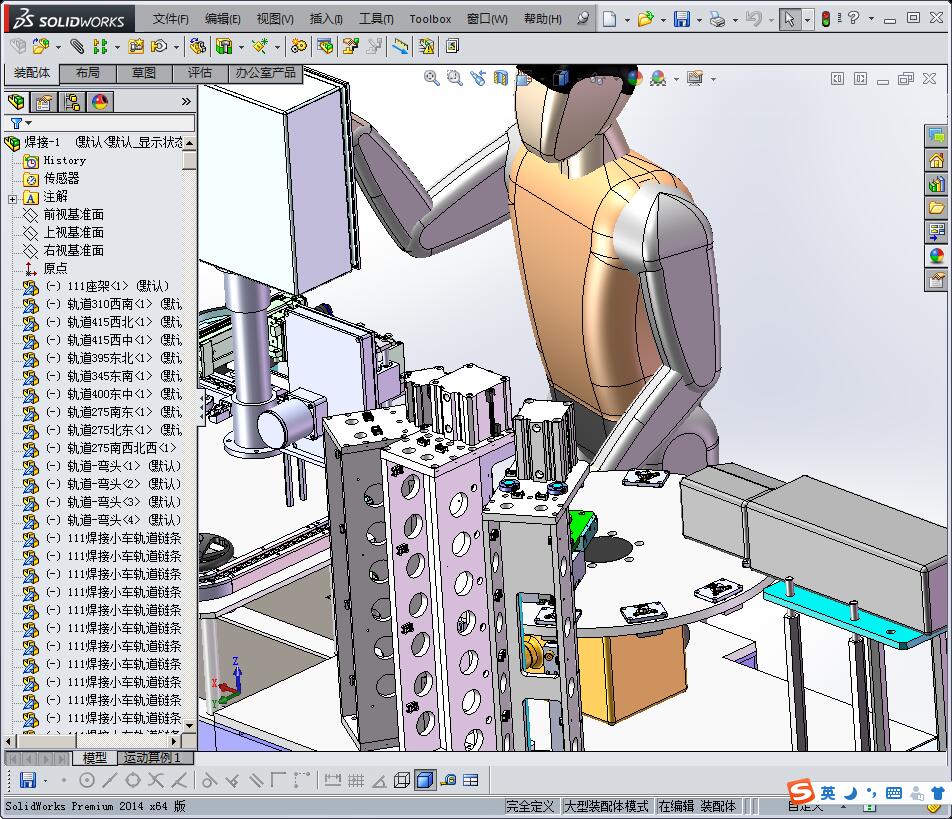Expand the FeatureManager panel tabs chevron

tap(186, 102)
